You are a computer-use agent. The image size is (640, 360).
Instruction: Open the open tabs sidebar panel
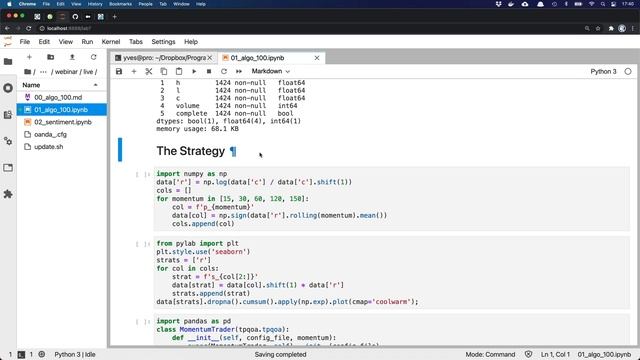coord(8,168)
